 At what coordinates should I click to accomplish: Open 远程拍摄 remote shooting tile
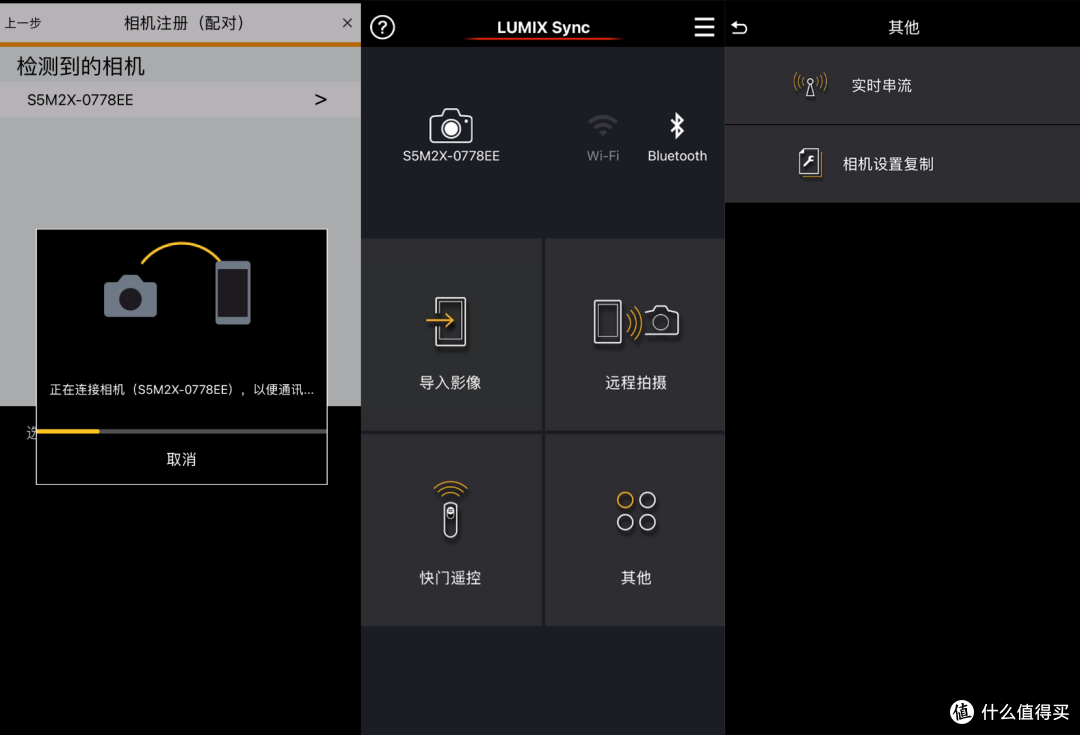point(635,335)
